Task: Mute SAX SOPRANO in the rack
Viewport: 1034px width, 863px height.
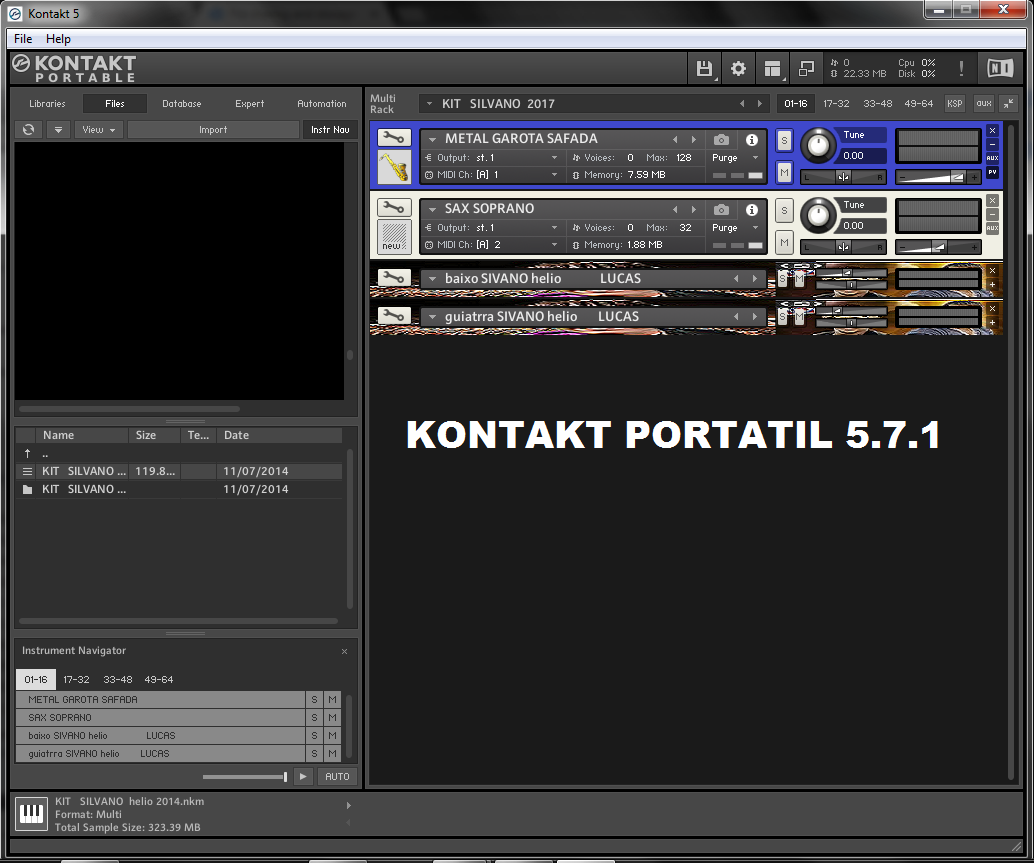Action: [783, 243]
